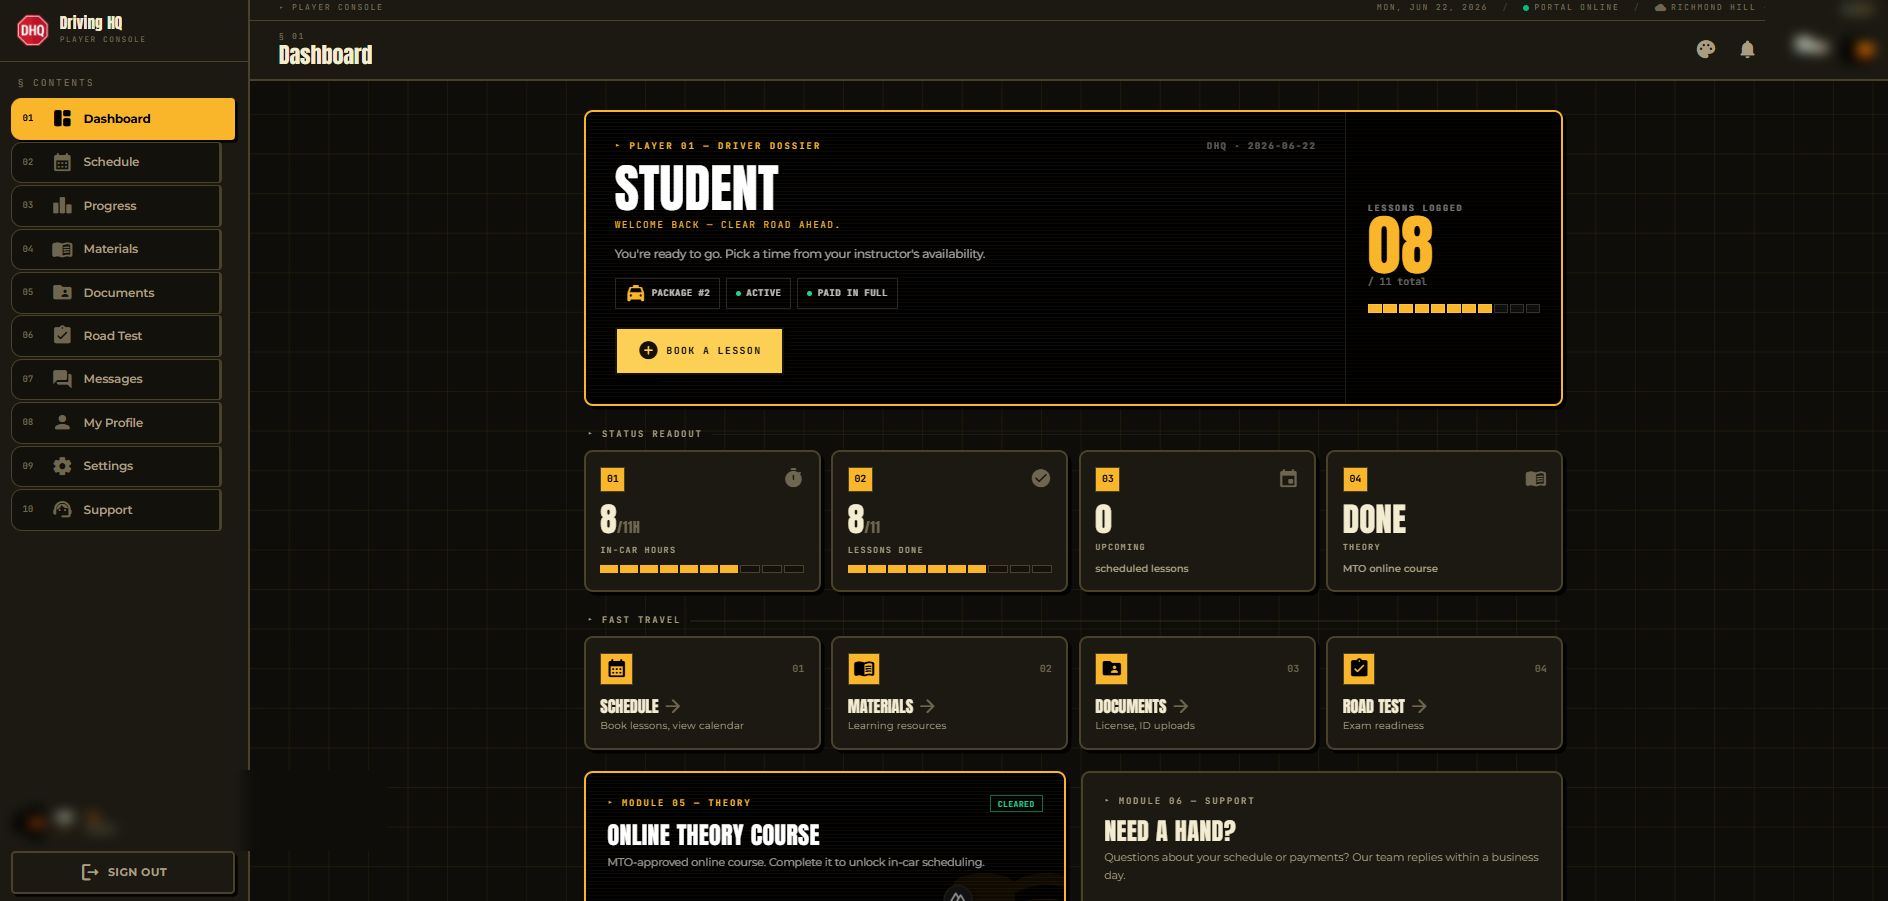The image size is (1888, 901).
Task: Click the Paid in Full badge
Action: [847, 293]
